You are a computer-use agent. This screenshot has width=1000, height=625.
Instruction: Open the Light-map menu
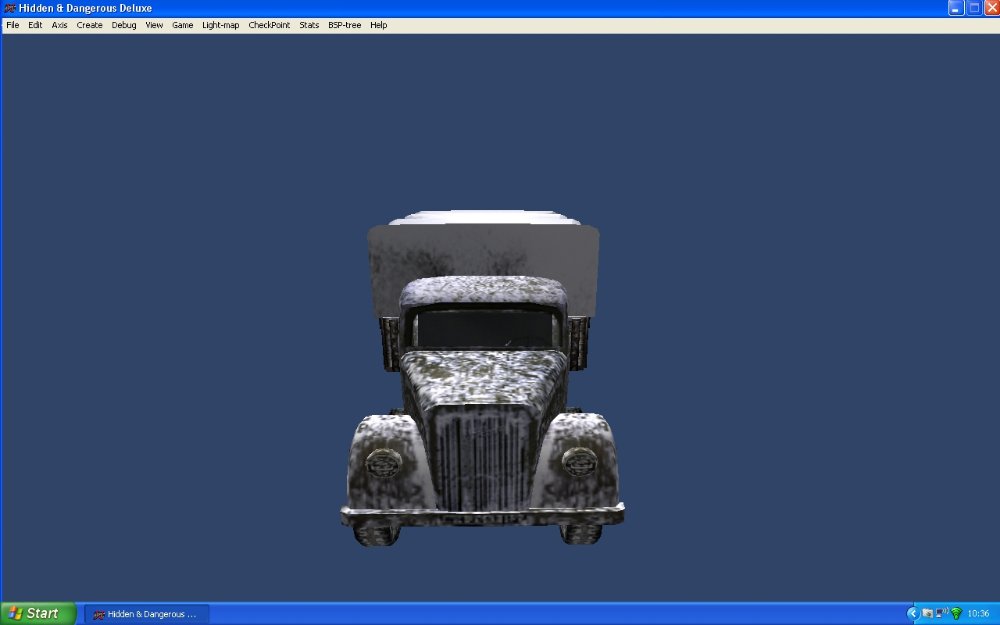point(221,25)
